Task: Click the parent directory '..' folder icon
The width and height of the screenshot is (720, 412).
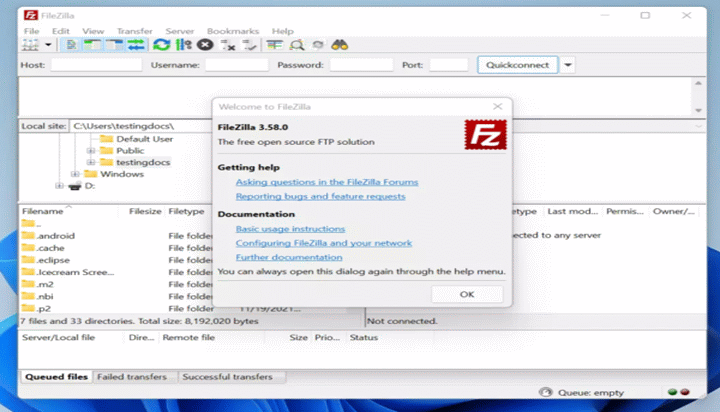Action: 28,224
